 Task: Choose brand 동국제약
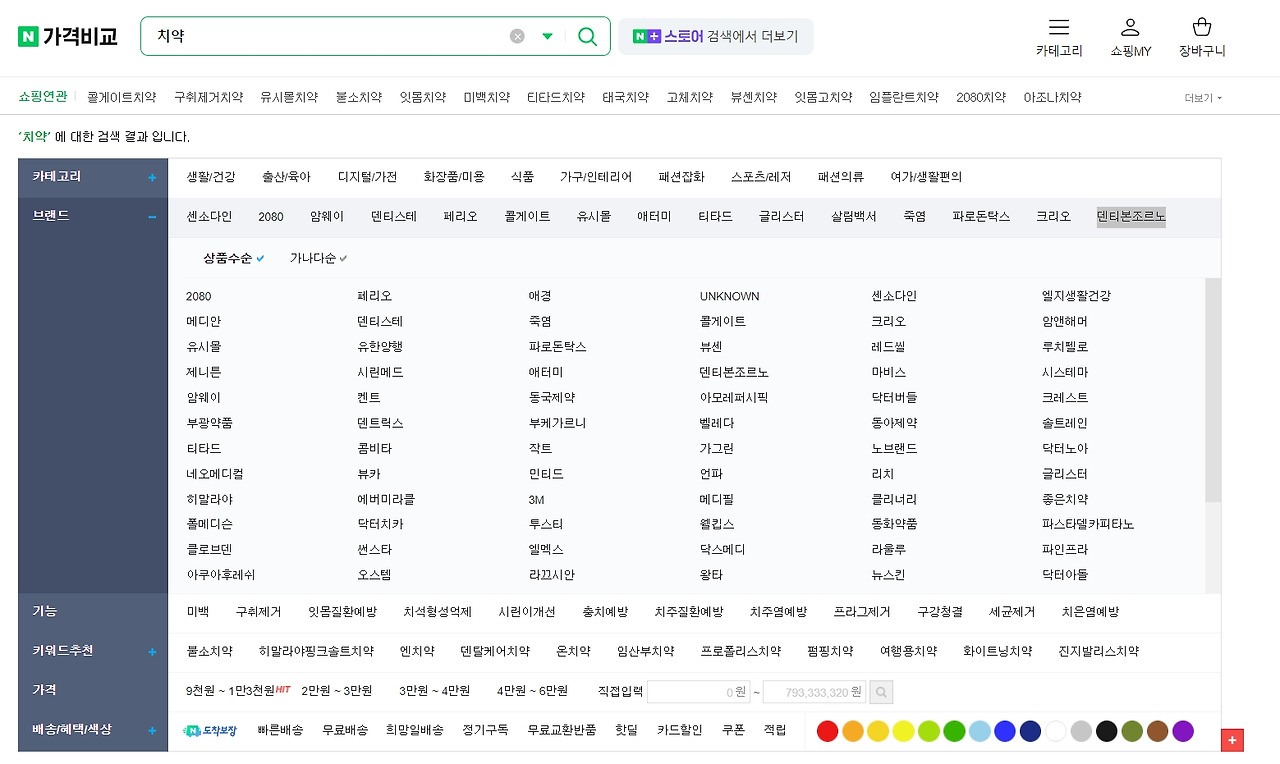click(x=552, y=397)
